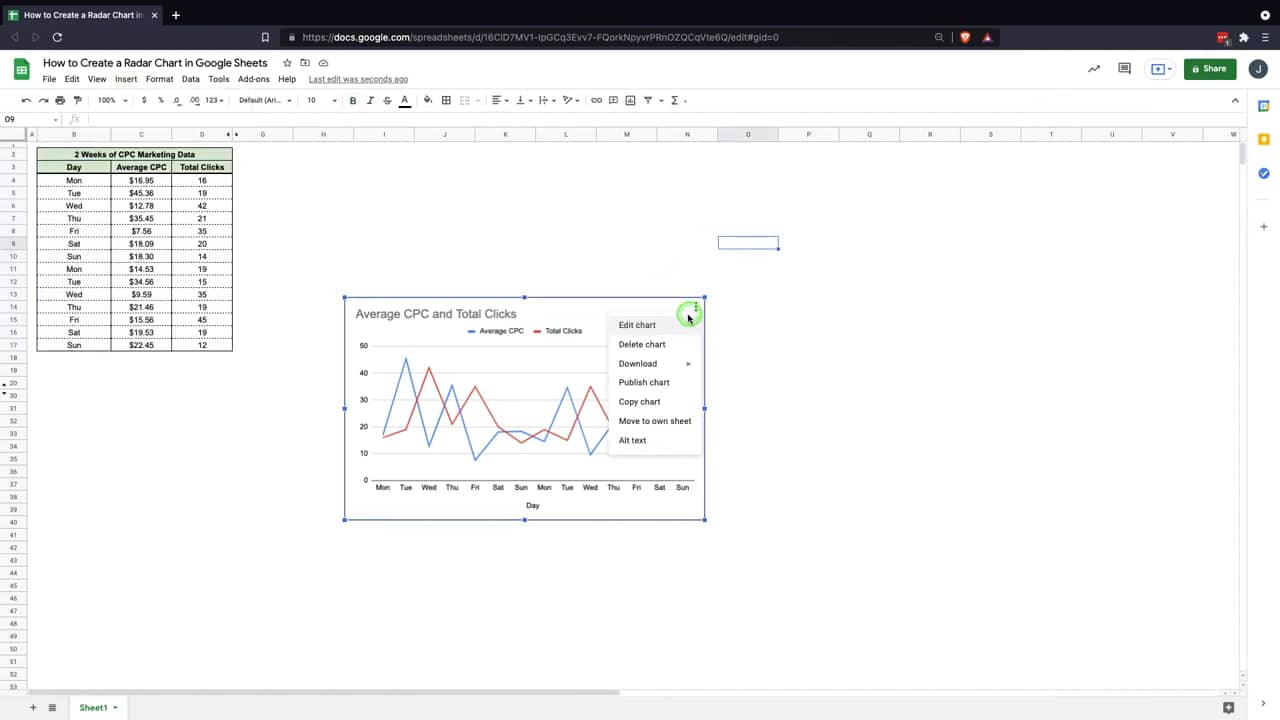Click the Name box showing O9
Image resolution: width=1280 pixels, height=720 pixels.
point(30,119)
